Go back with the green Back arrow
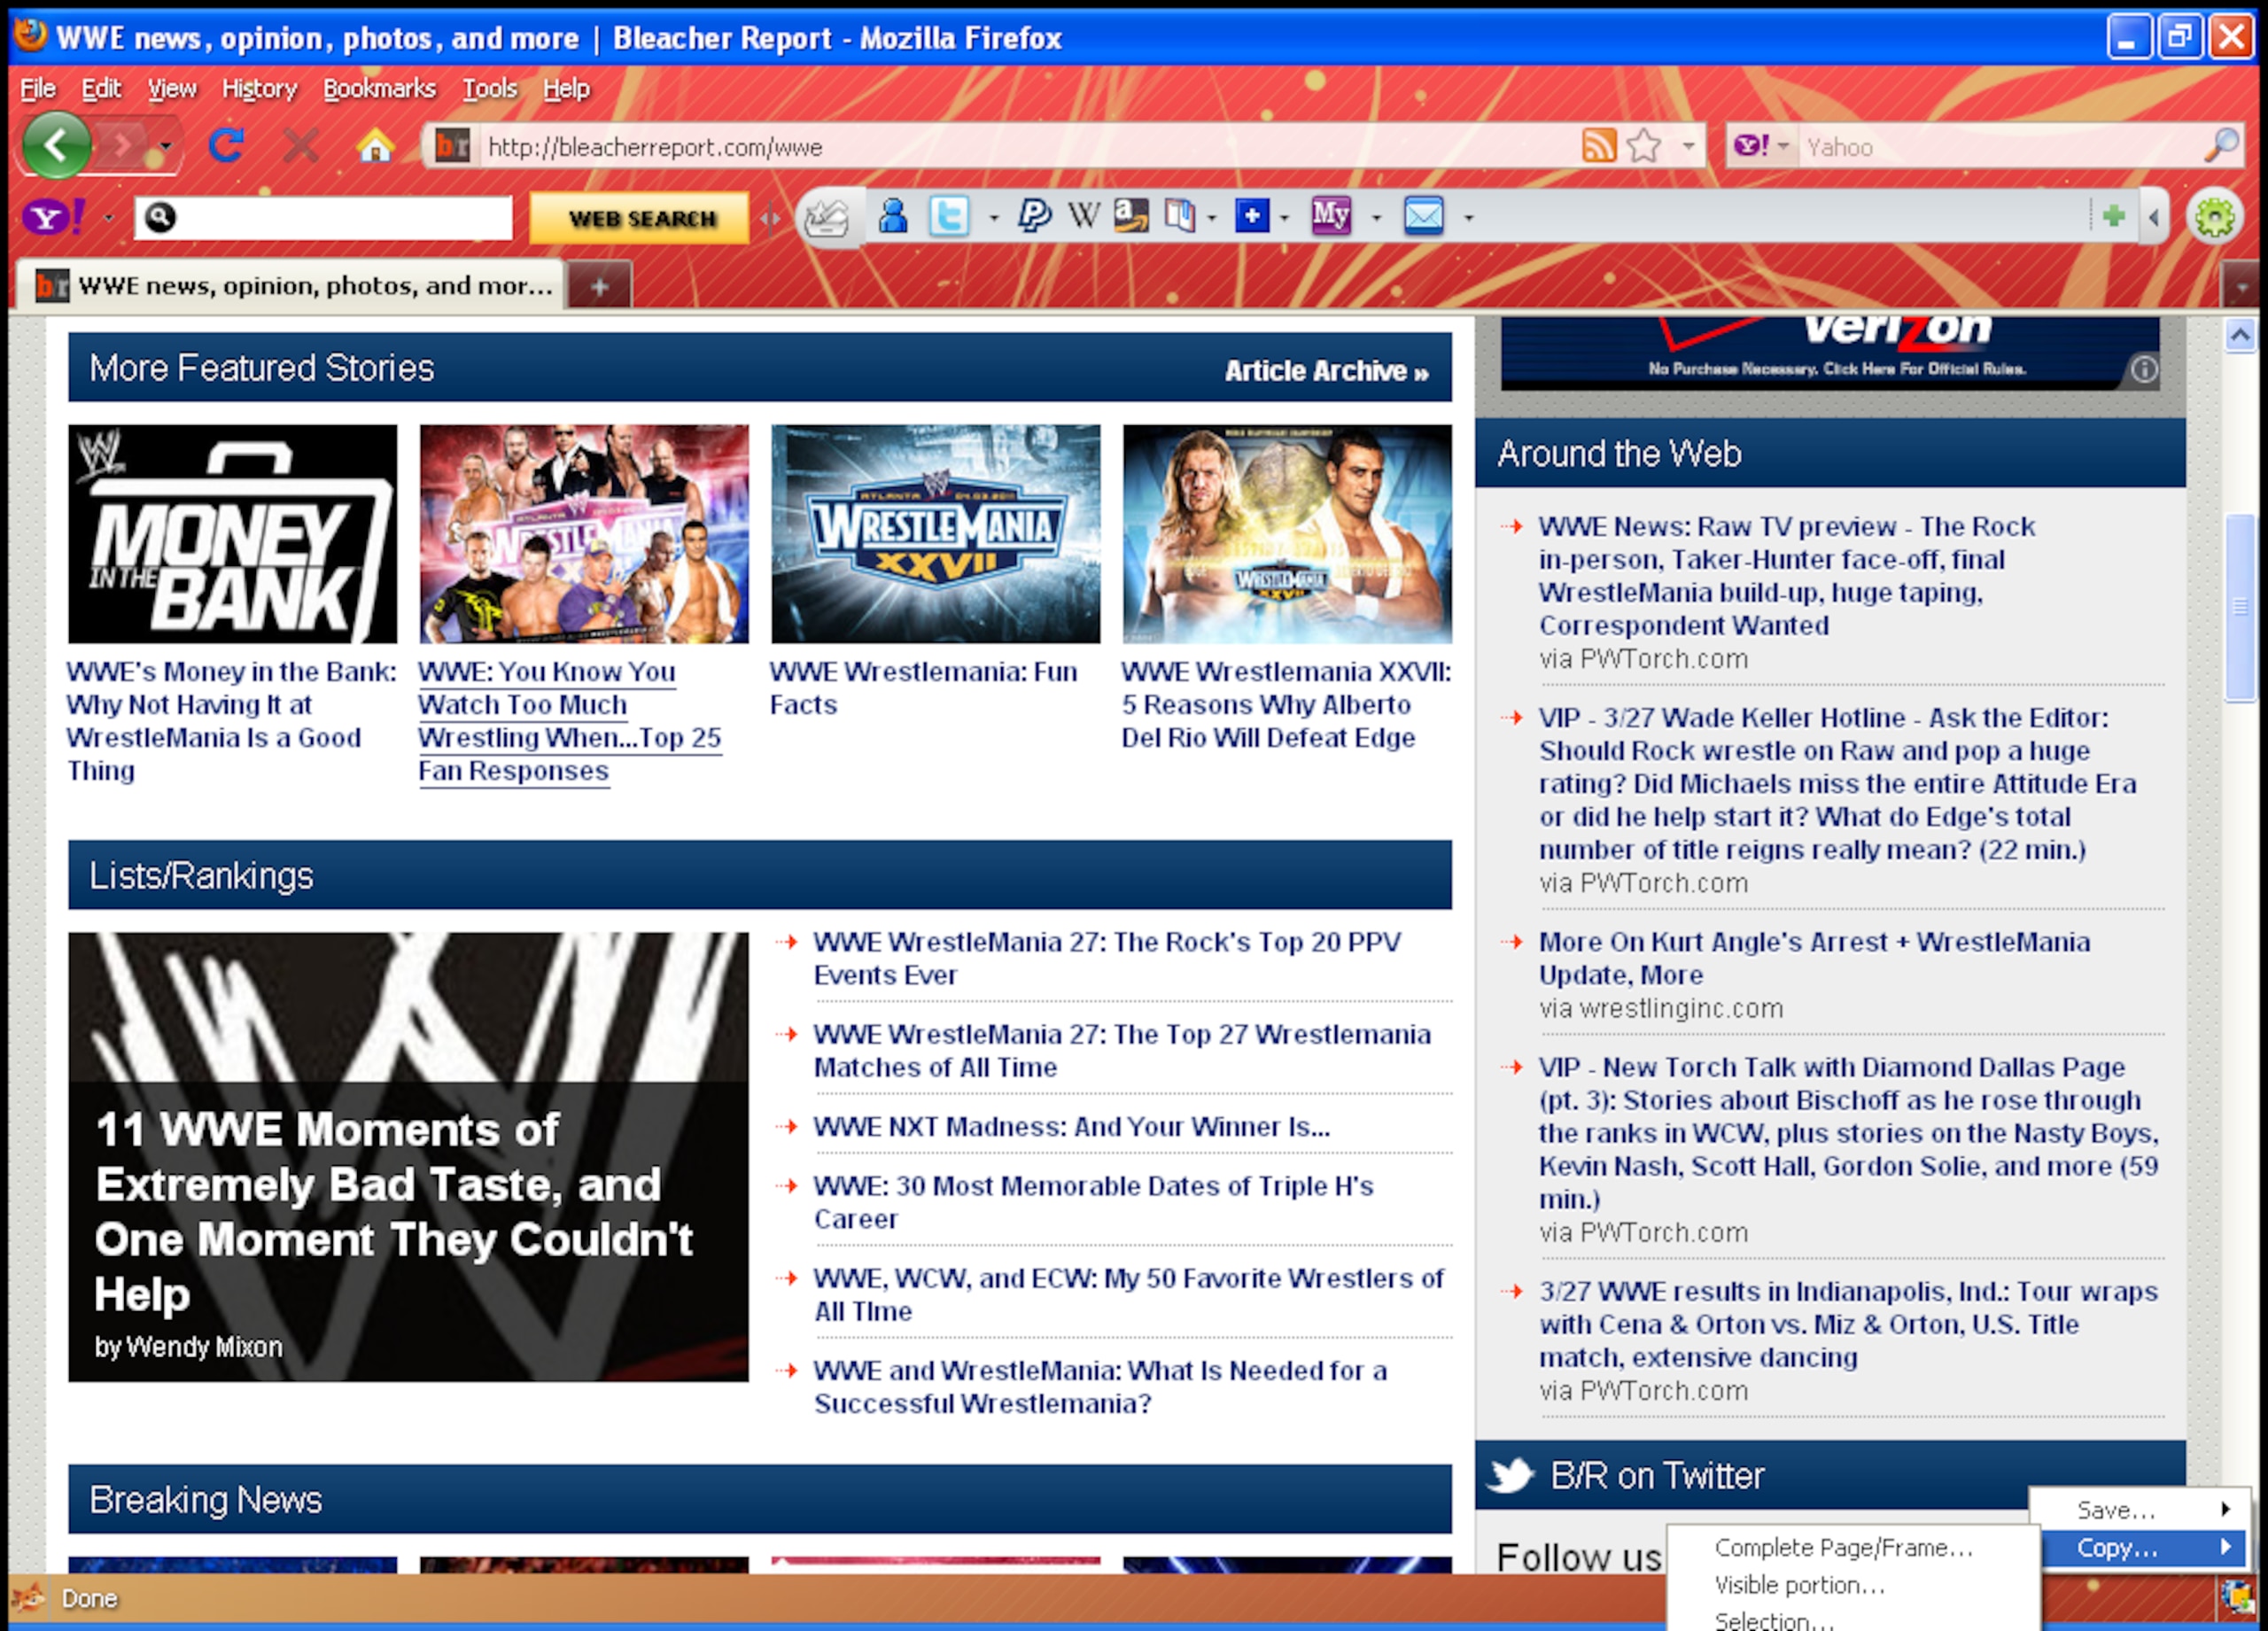Image resolution: width=2268 pixels, height=1631 pixels. pyautogui.click(x=56, y=145)
